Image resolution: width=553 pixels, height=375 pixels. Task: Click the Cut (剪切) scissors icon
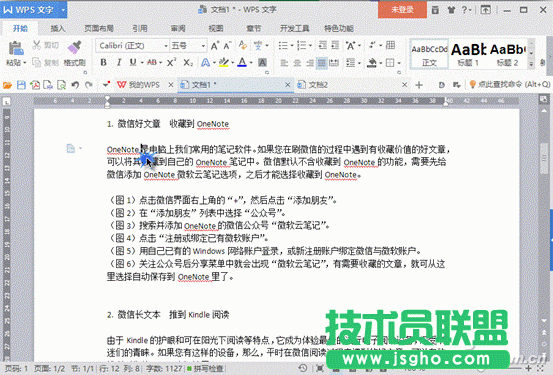(x=36, y=45)
